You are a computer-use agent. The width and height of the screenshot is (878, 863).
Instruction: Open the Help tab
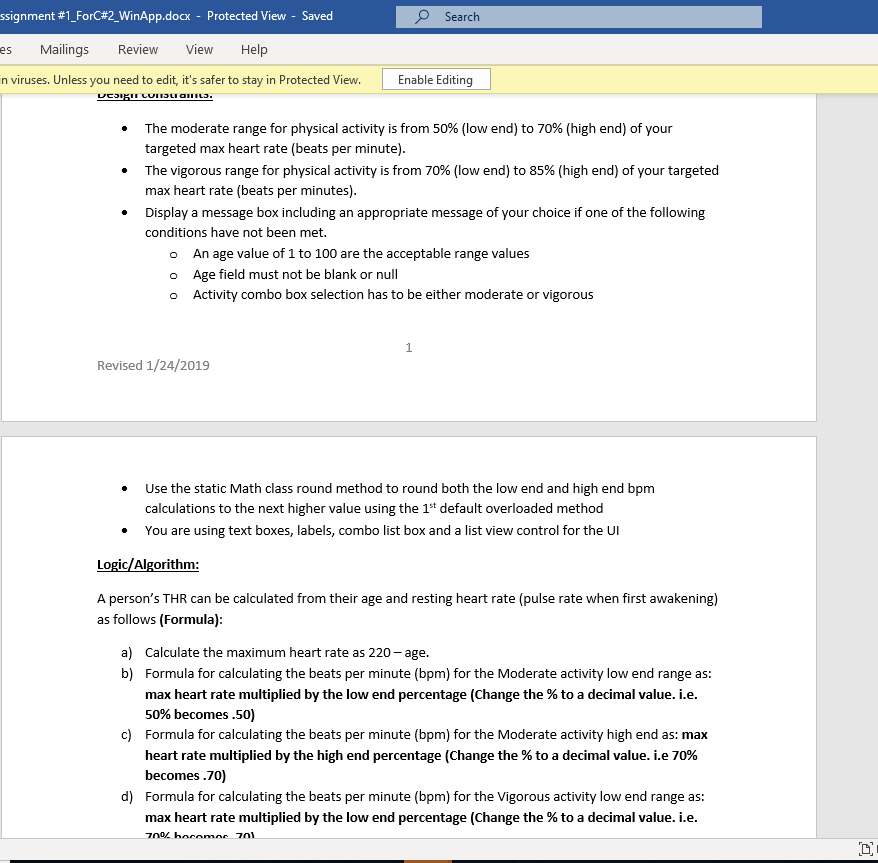(x=253, y=49)
